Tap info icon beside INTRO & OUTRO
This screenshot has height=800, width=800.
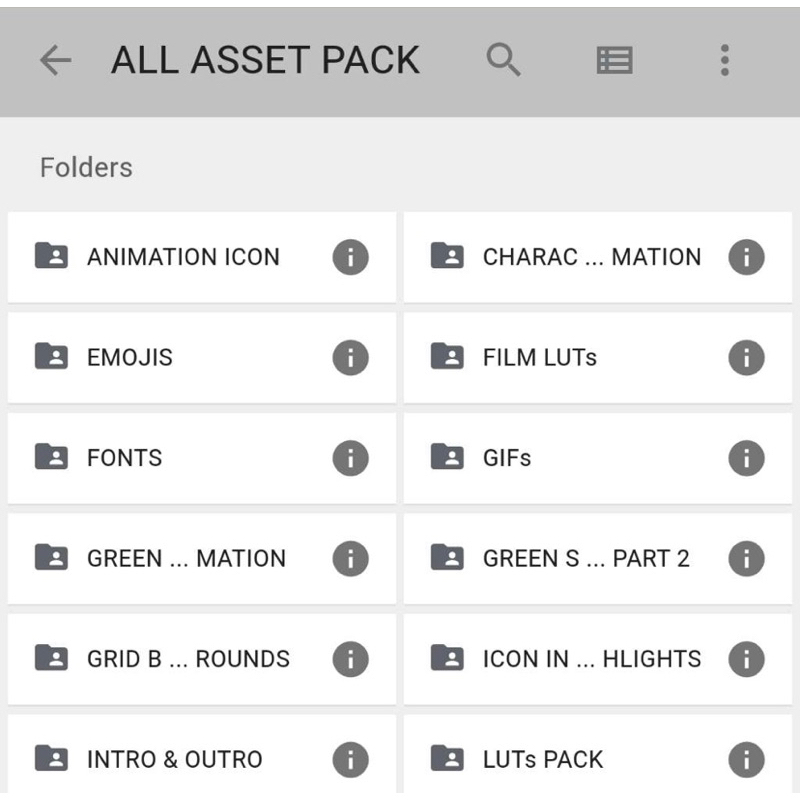pos(350,759)
